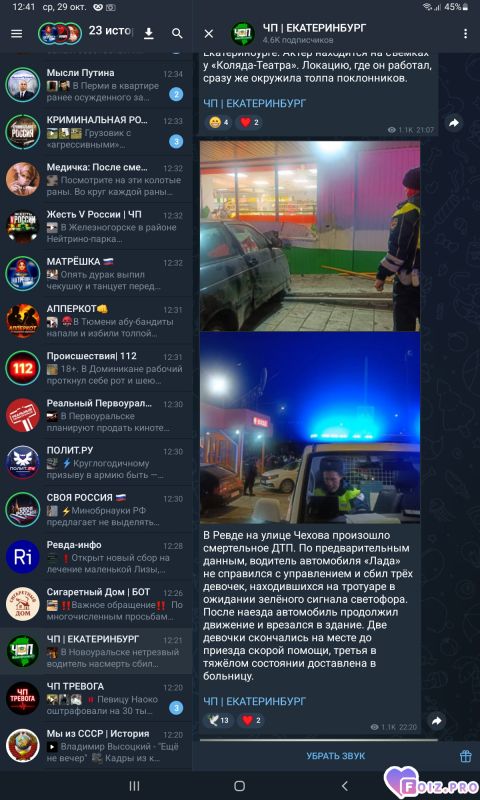Viewport: 480px width, 800px height.
Task: Open the Мысли Путина chat
Action: tap(96, 85)
